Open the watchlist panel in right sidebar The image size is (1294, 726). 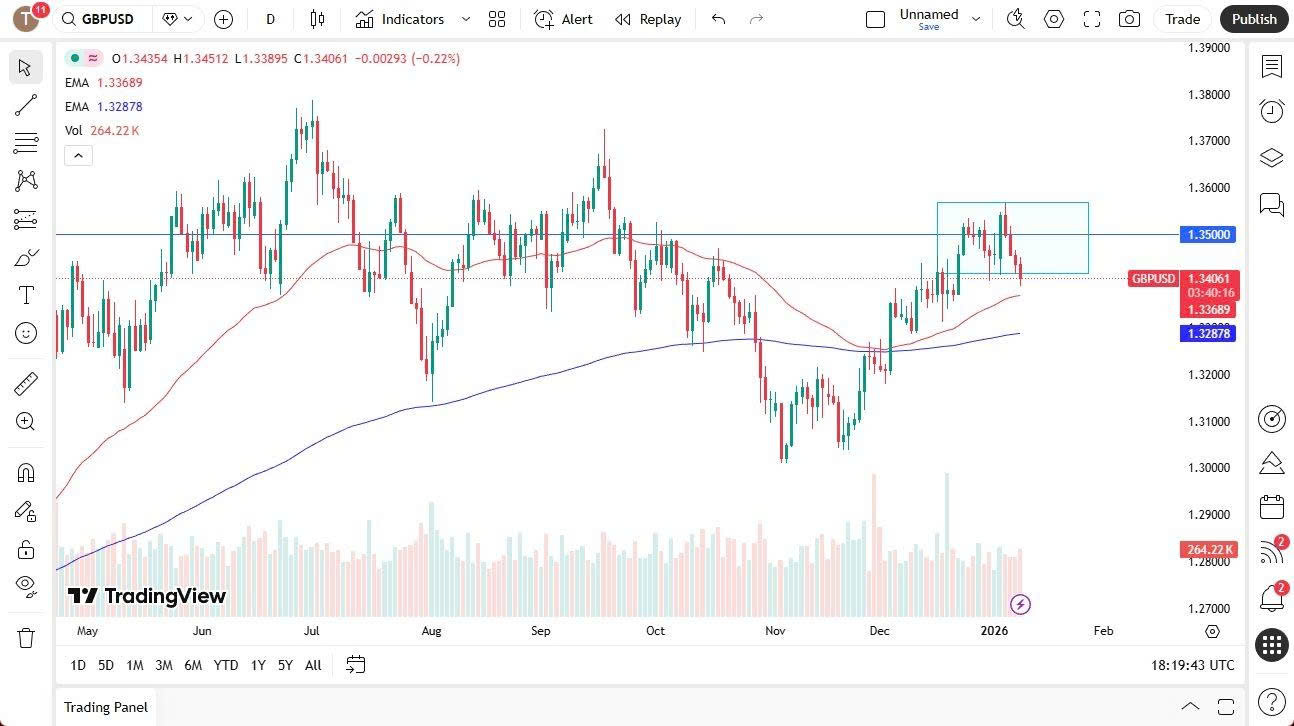[1272, 67]
